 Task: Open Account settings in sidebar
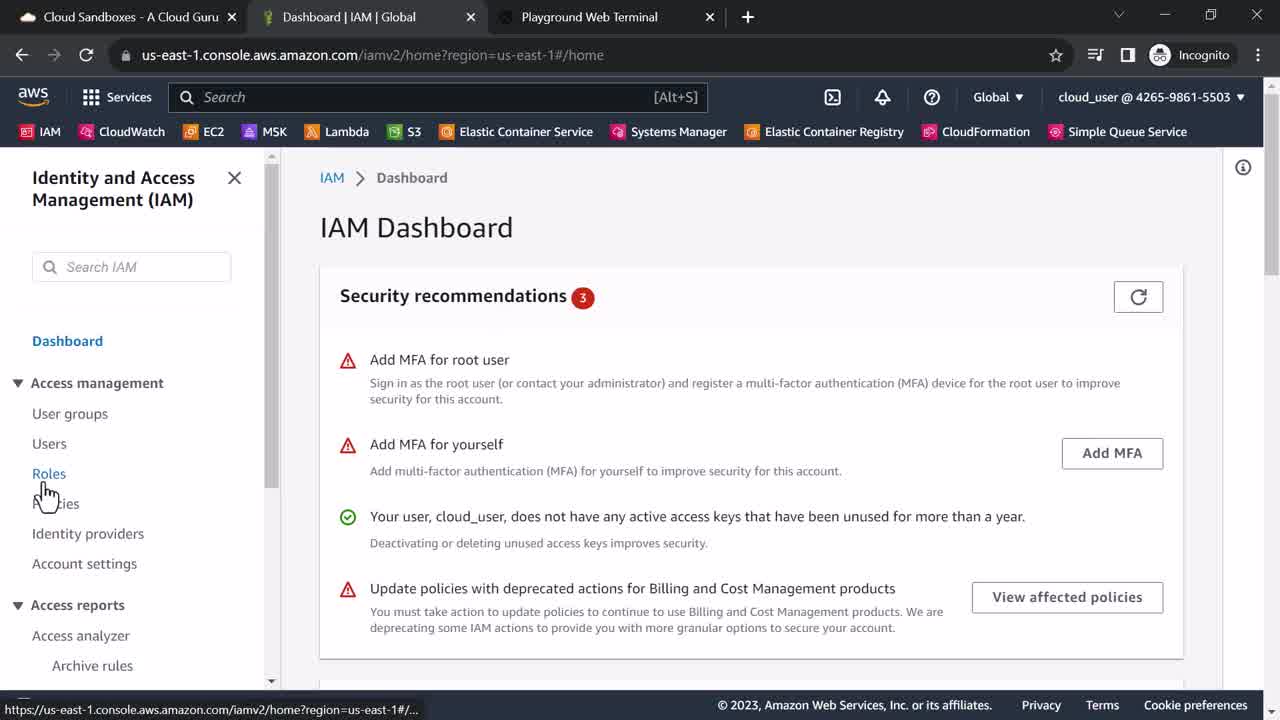tap(84, 564)
